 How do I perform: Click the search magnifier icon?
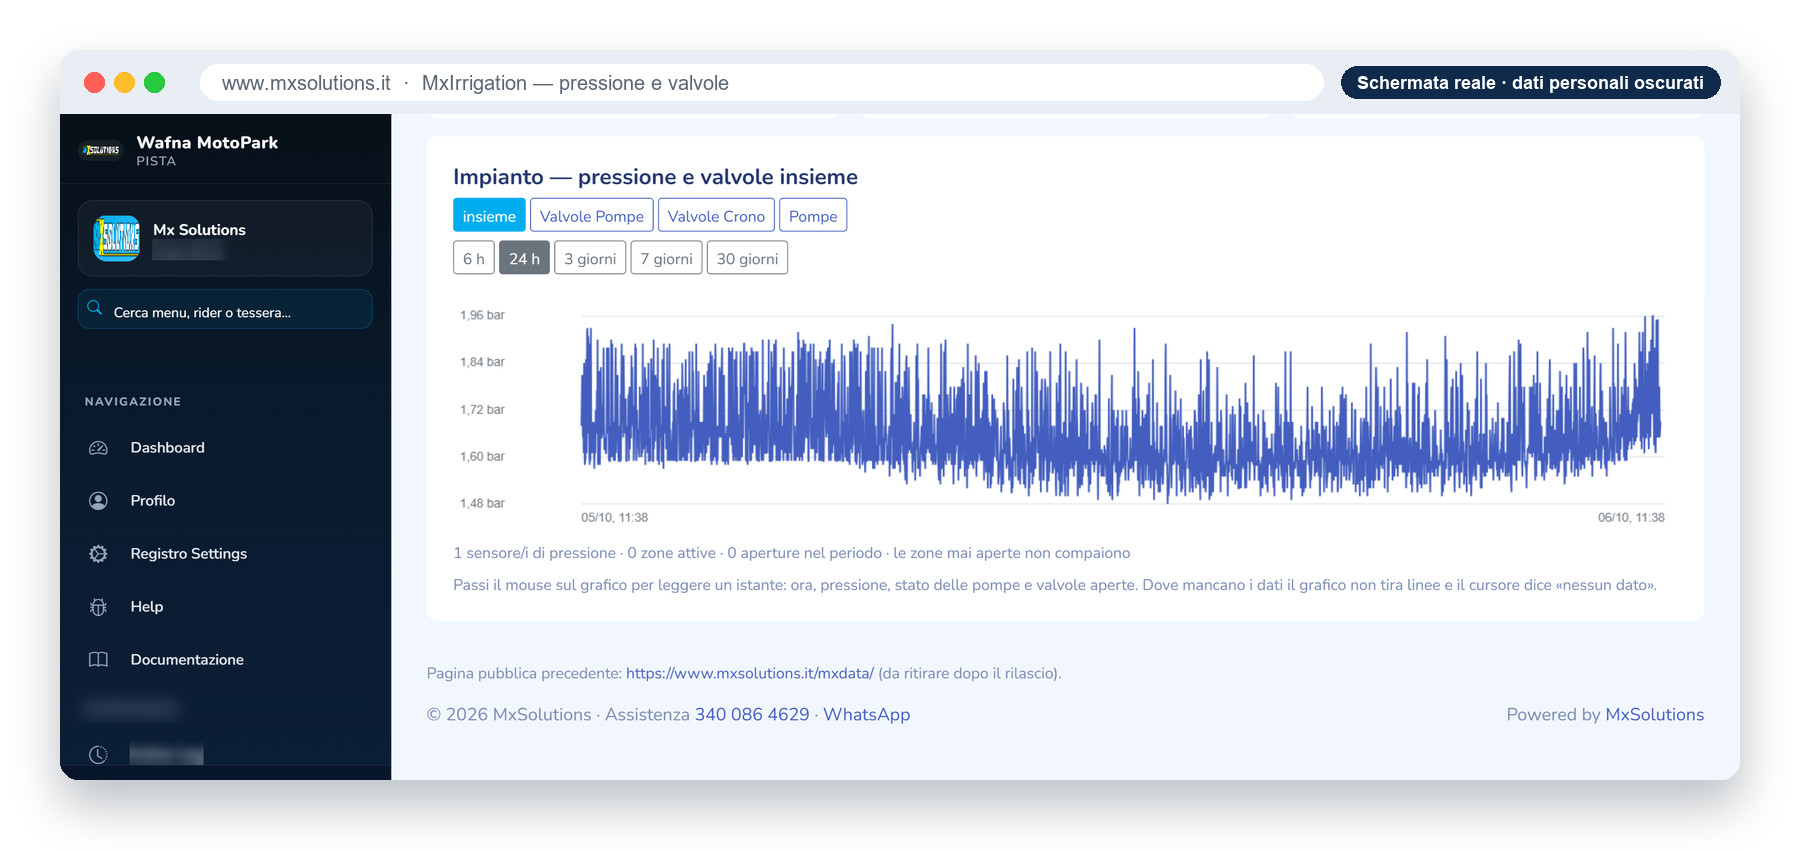[x=95, y=308]
